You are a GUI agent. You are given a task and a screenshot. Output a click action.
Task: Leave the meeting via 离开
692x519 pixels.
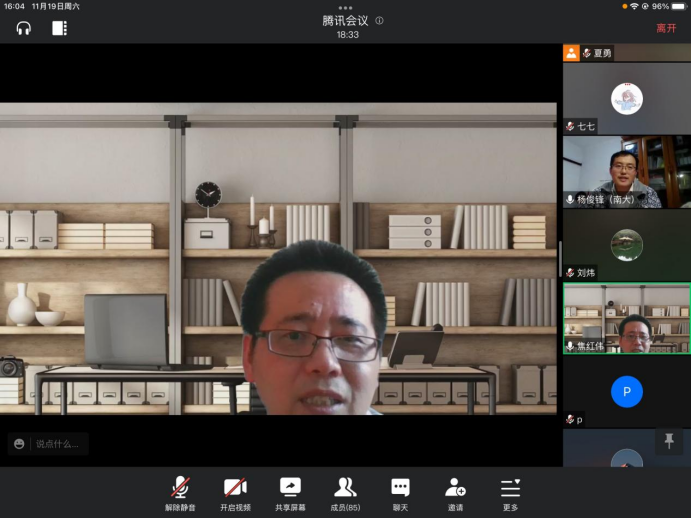(666, 28)
